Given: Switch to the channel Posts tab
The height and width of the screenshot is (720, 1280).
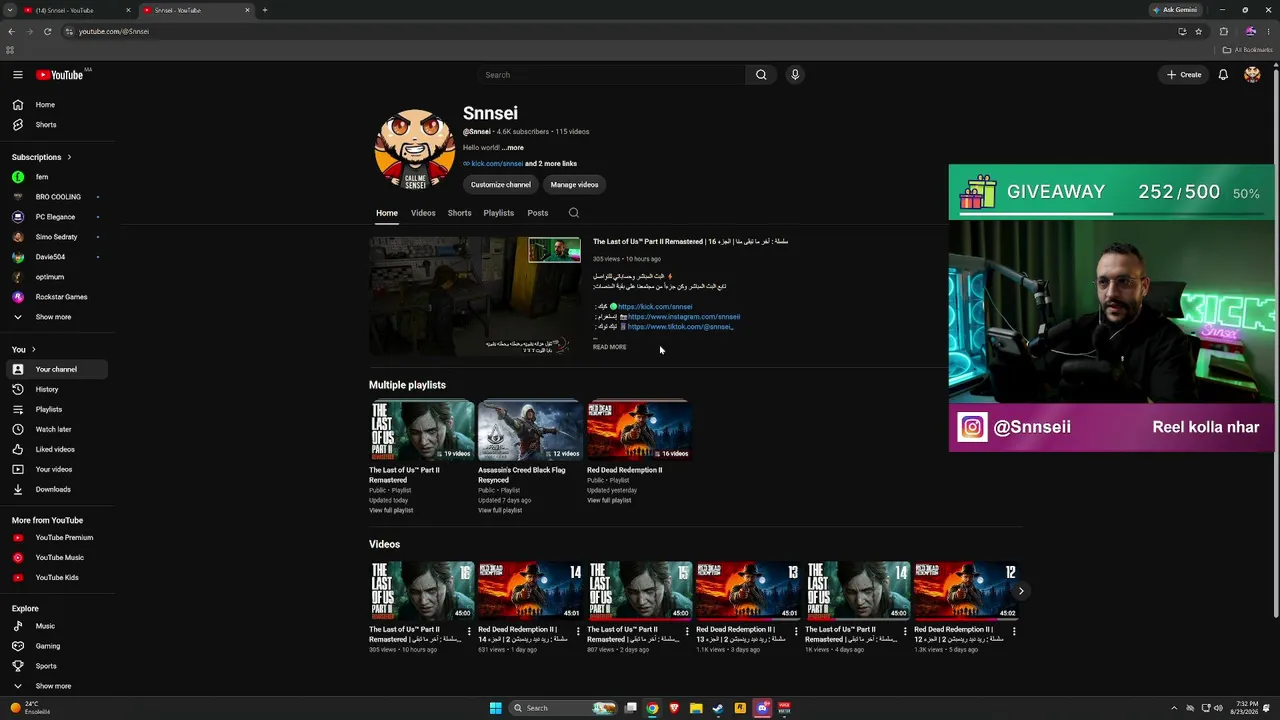Looking at the screenshot, I should coord(538,213).
